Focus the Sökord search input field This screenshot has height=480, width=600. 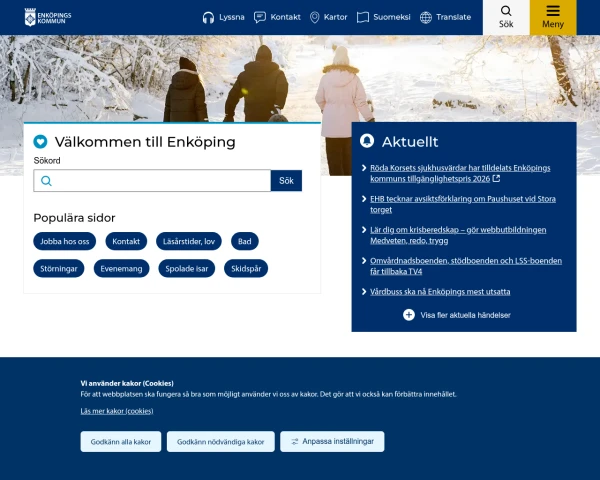[152, 181]
